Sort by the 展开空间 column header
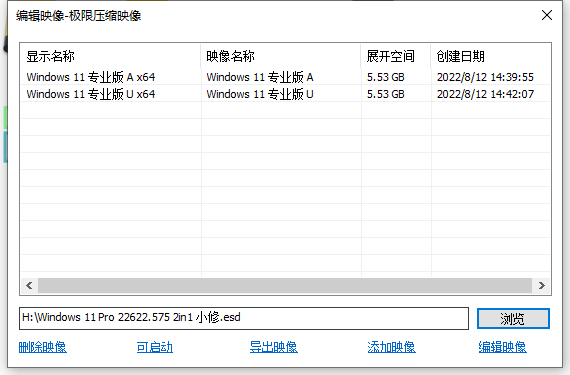Screen dimensions: 570x375 (x=396, y=56)
